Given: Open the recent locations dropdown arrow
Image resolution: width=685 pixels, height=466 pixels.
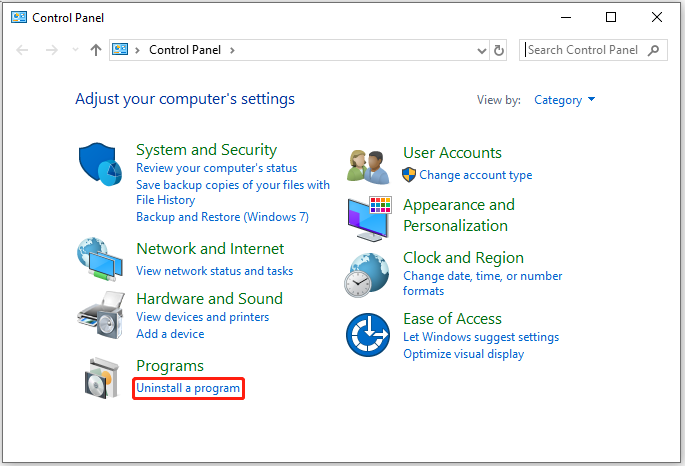Looking at the screenshot, I should coord(75,50).
